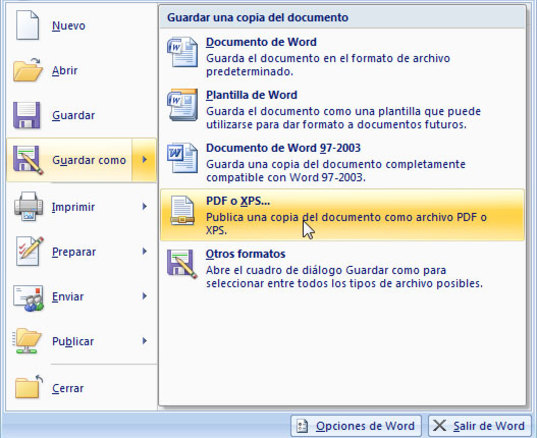The image size is (537, 438).
Task: Click the Word 97-2003 document icon
Action: pos(182,158)
